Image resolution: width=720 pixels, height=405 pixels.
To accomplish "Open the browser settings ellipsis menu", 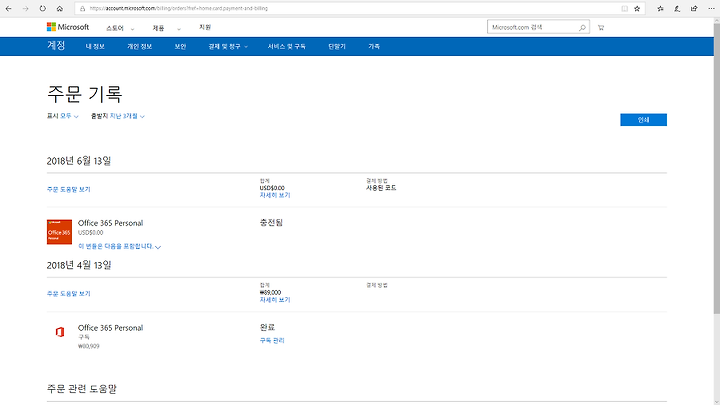I will tap(711, 8).
